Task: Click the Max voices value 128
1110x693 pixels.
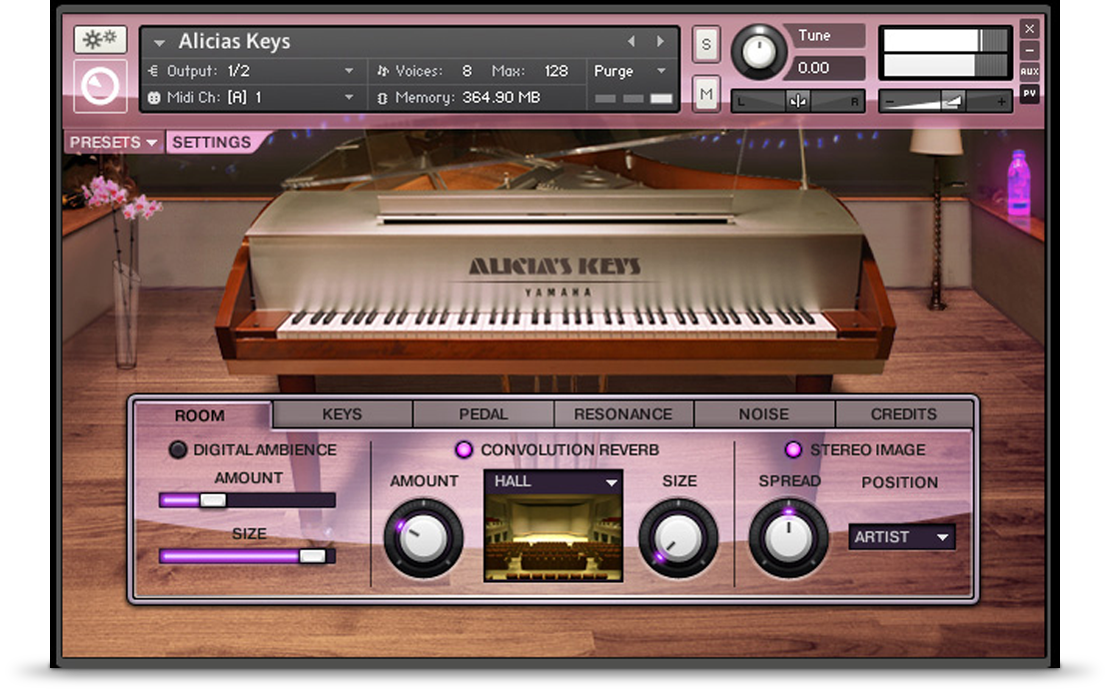Action: point(556,71)
